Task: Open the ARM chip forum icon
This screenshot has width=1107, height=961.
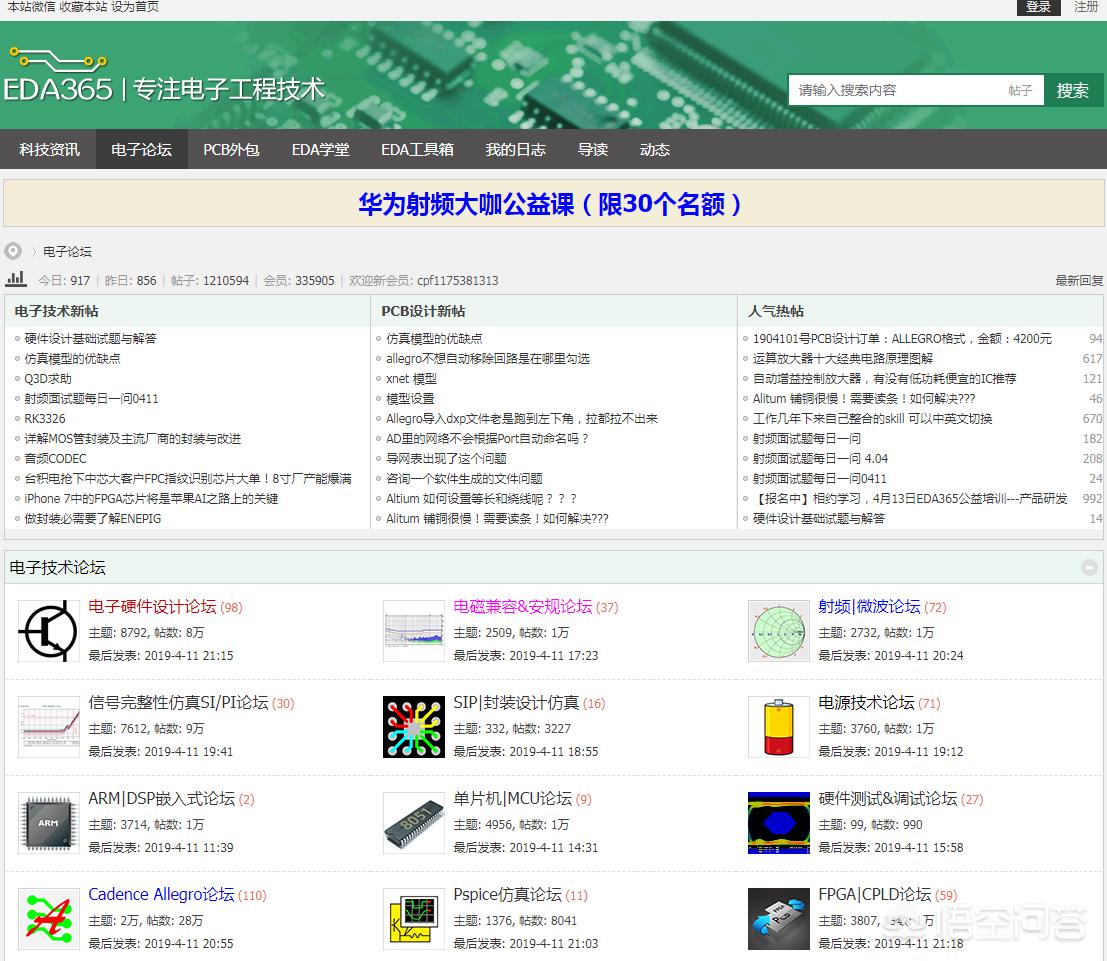Action: (x=49, y=823)
